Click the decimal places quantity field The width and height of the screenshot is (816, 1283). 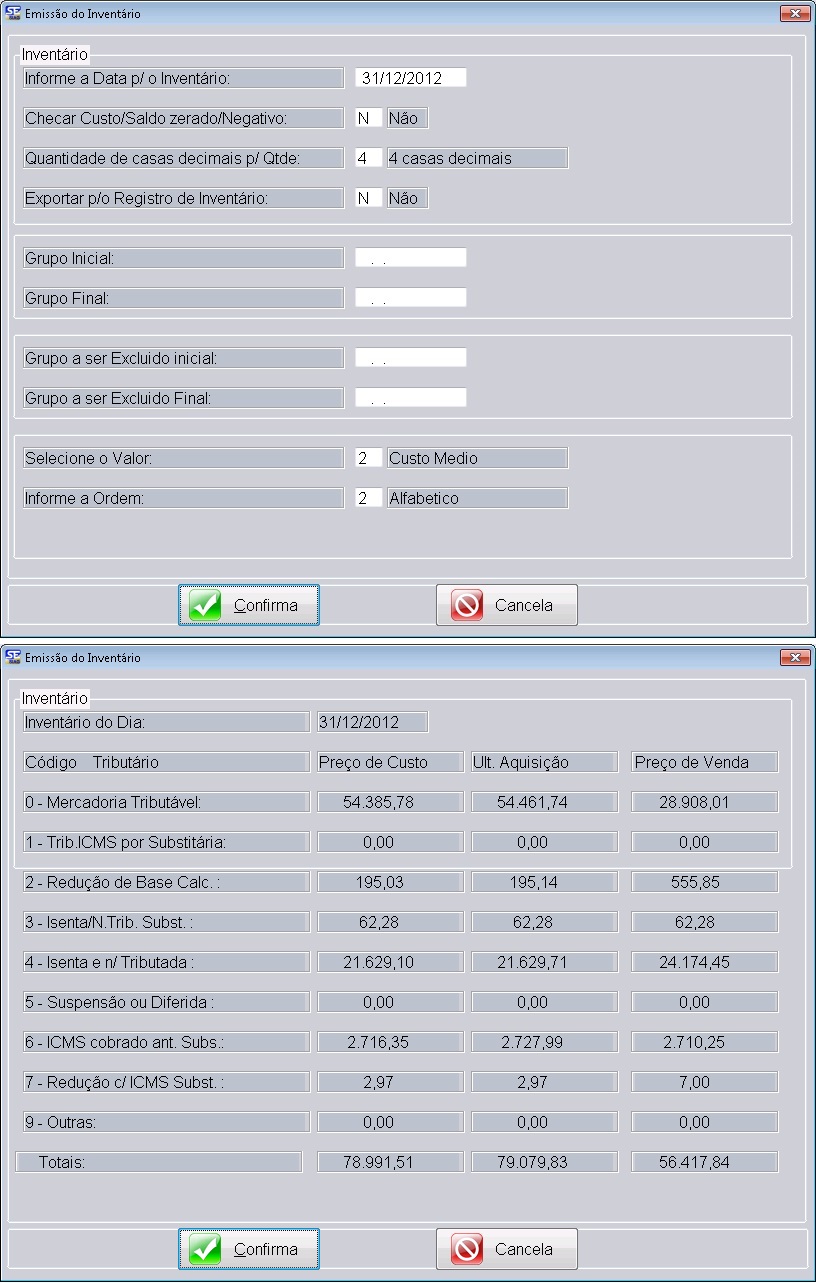pos(368,158)
